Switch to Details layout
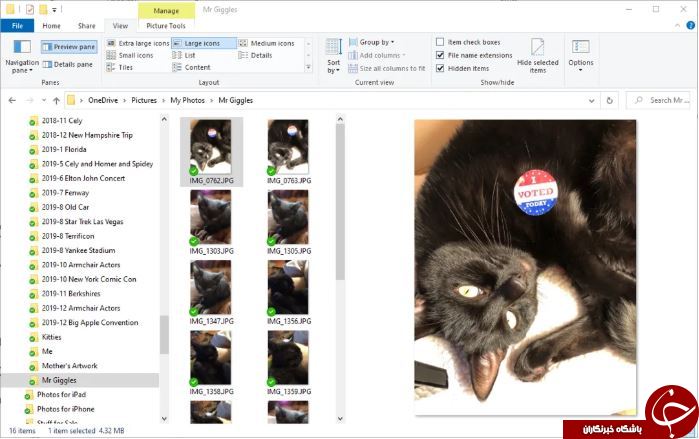 [255, 55]
